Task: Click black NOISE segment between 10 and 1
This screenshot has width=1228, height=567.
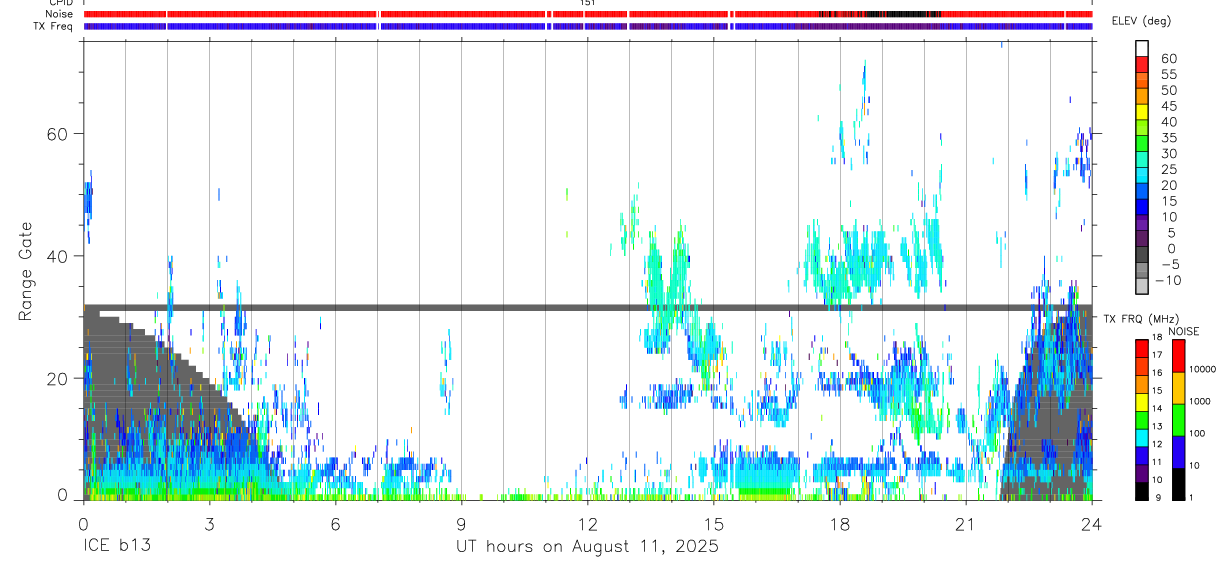Action: [1179, 484]
